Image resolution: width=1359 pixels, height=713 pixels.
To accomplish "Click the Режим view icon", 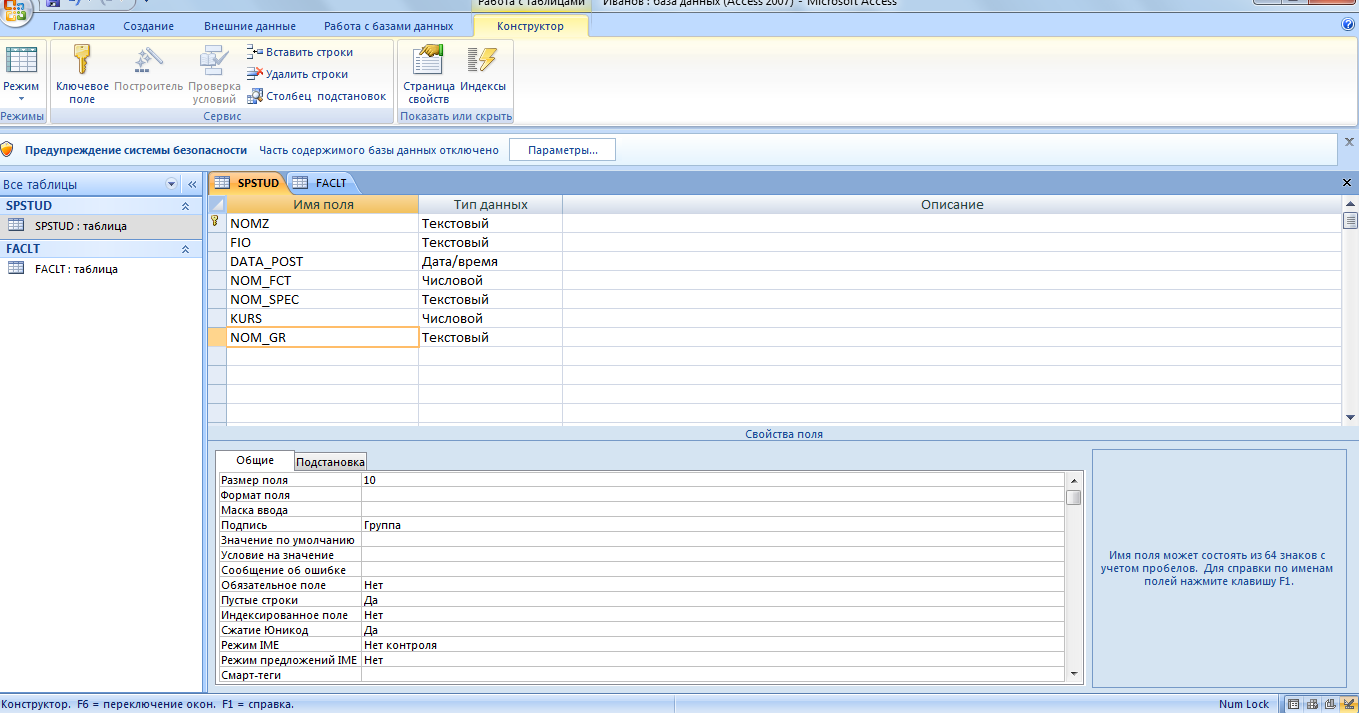I will coord(21,61).
